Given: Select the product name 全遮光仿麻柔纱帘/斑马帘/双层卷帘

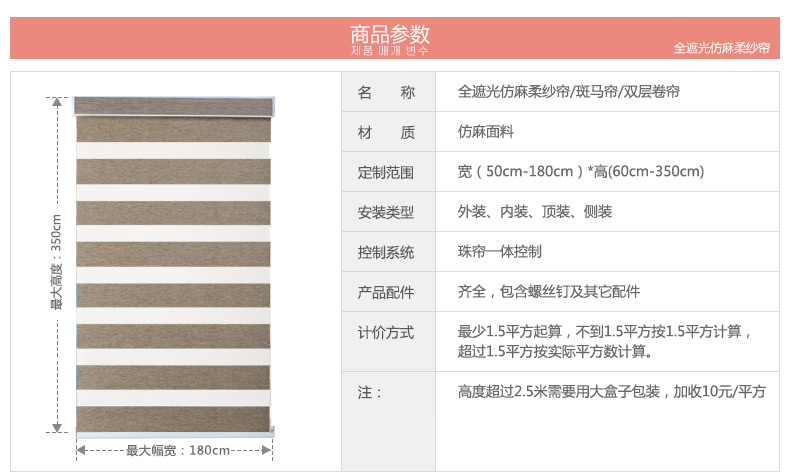Looking at the screenshot, I should point(568,92).
